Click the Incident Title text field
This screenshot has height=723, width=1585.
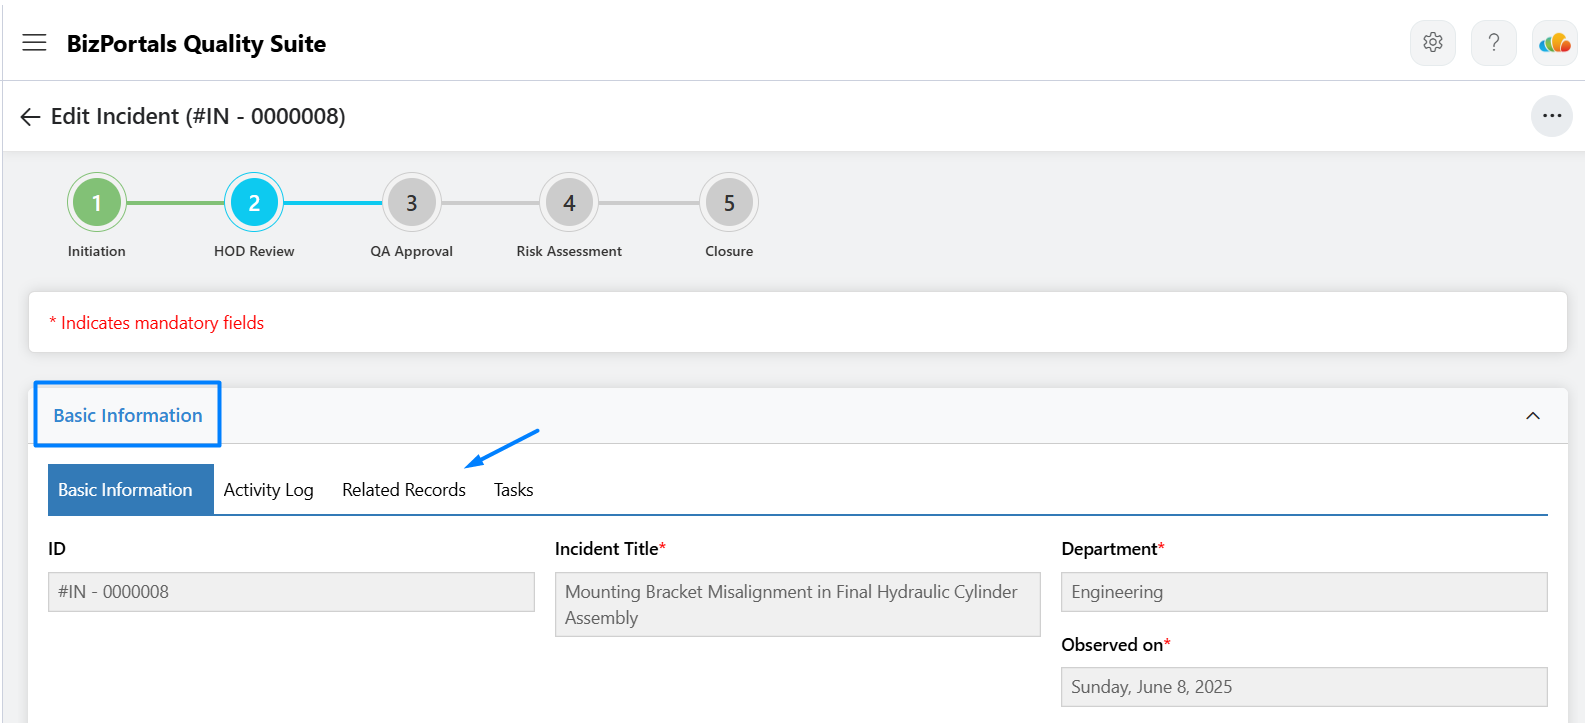click(x=798, y=604)
